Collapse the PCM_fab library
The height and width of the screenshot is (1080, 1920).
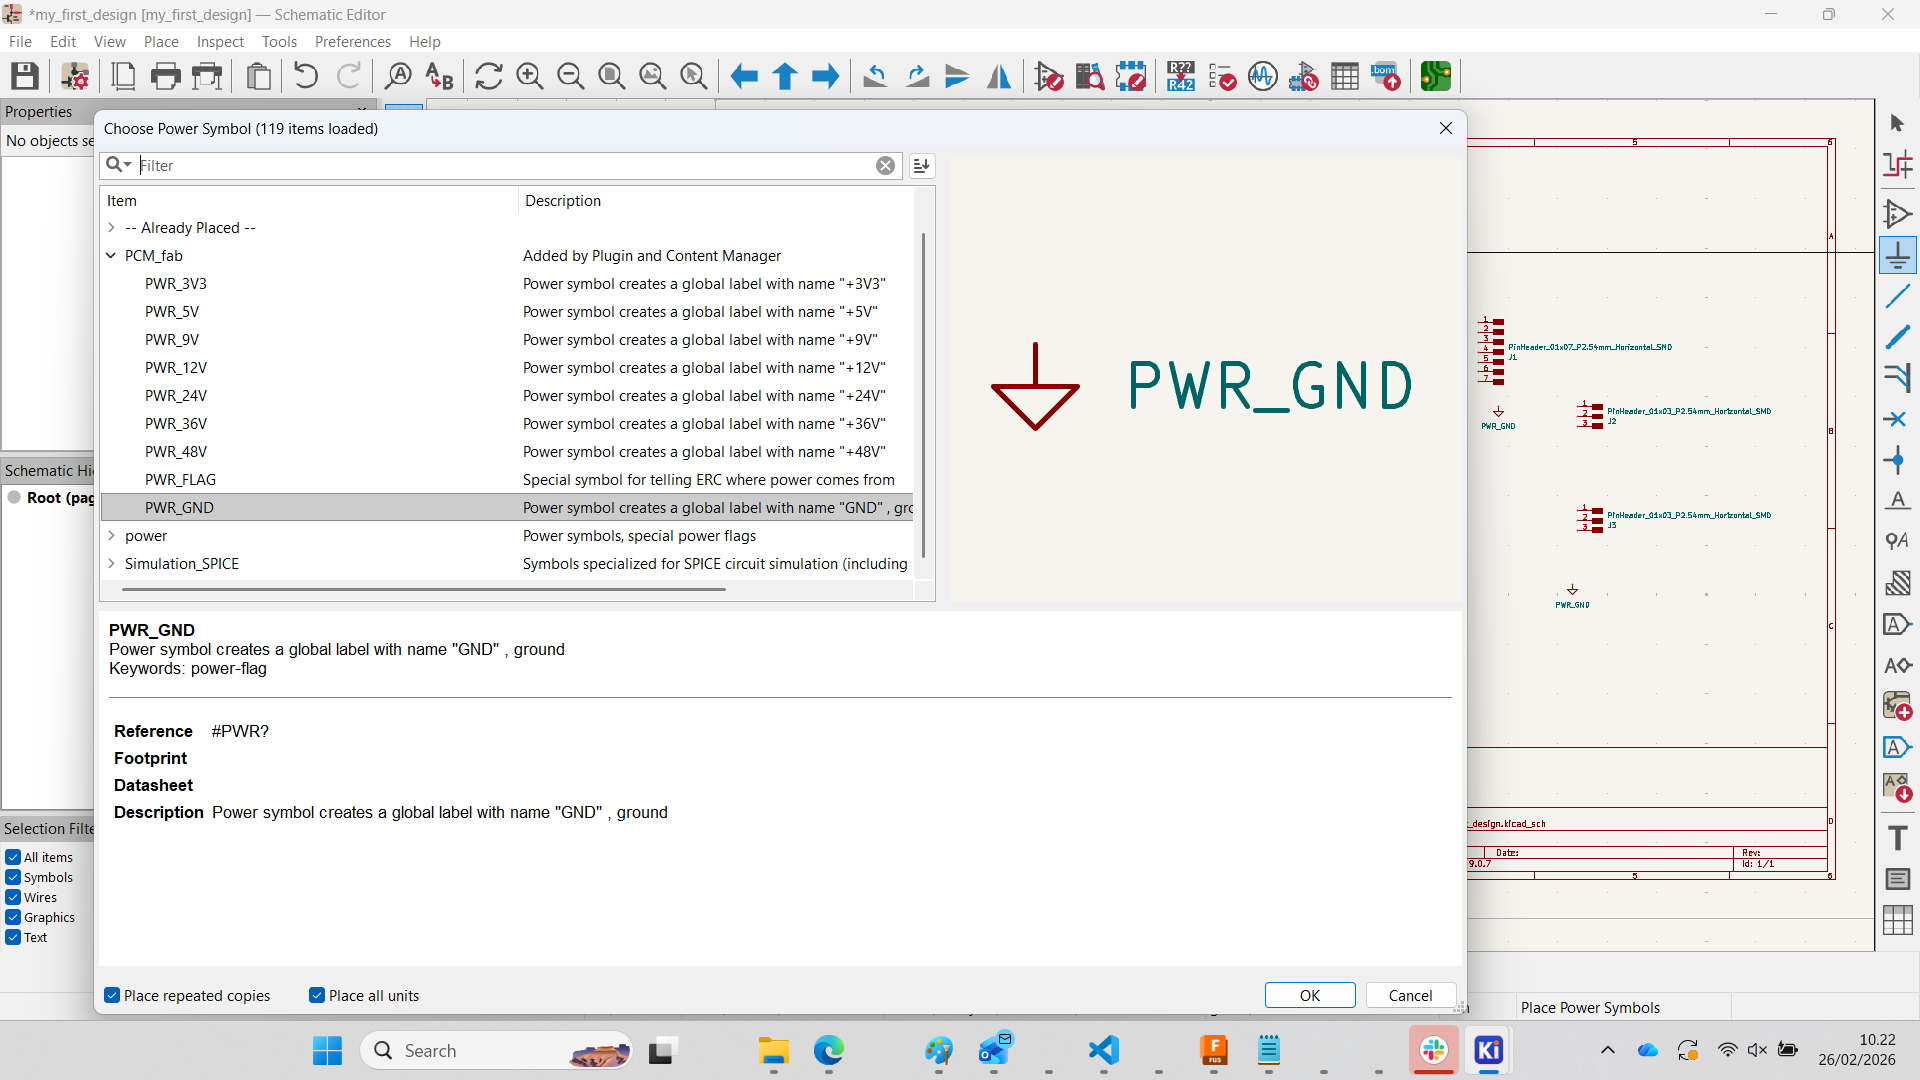click(111, 256)
